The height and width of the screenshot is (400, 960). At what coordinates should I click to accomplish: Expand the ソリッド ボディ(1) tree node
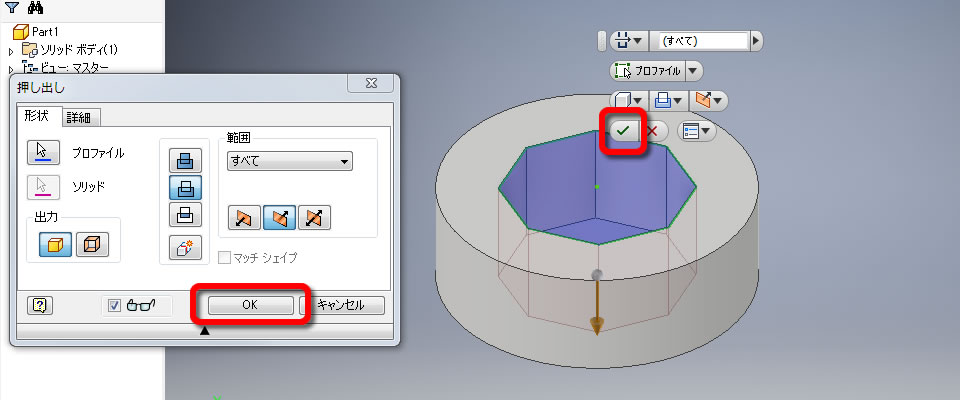[x=10, y=51]
